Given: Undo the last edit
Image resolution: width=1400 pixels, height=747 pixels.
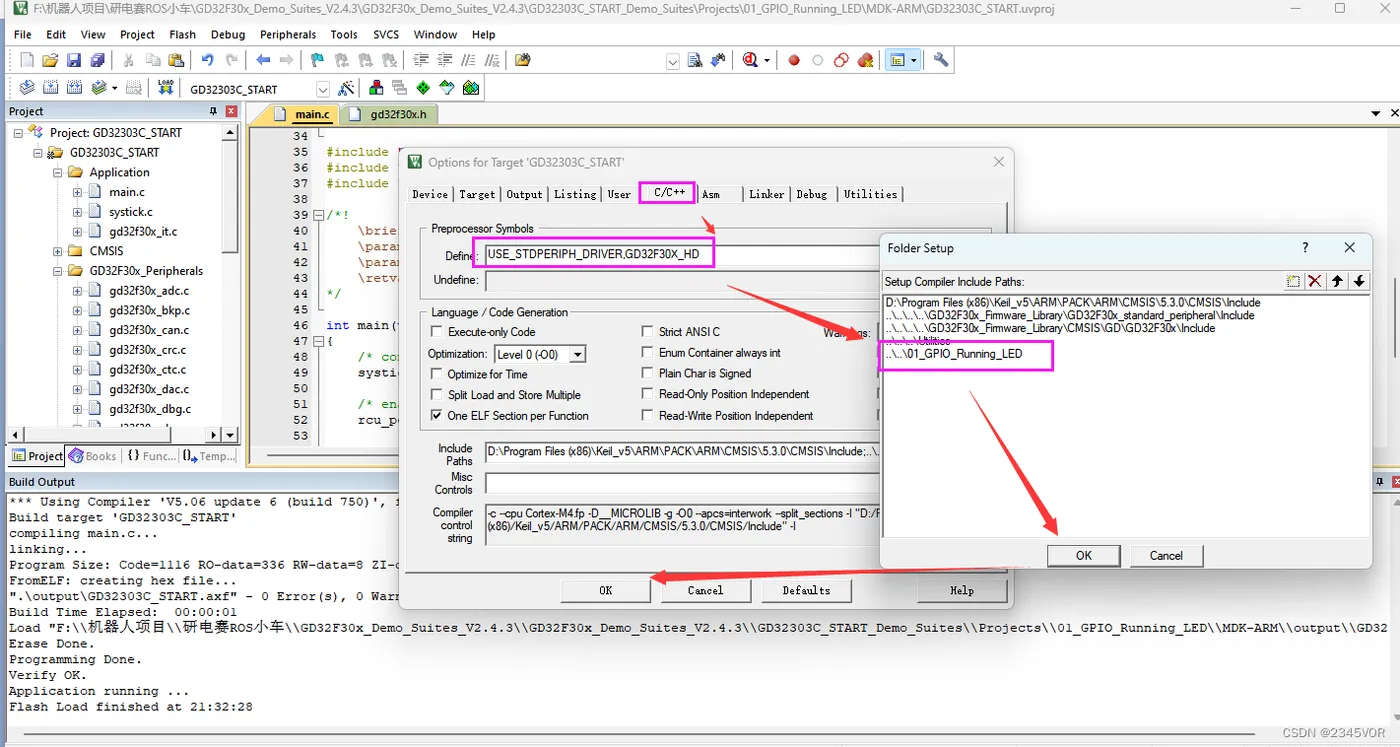Looking at the screenshot, I should click(207, 60).
